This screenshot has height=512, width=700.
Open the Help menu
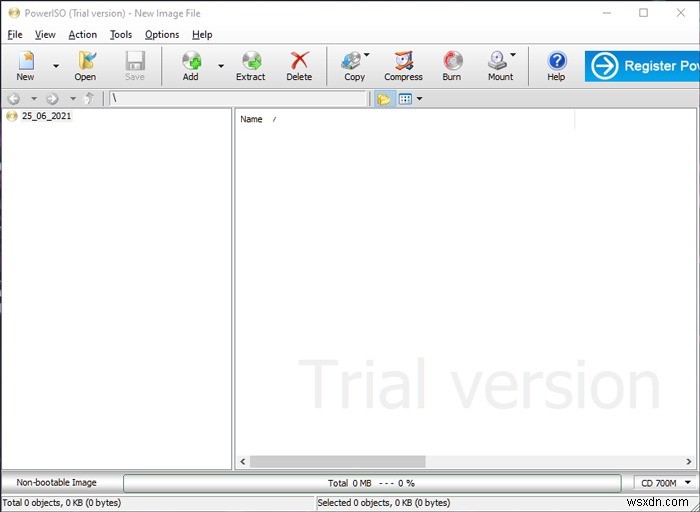202,34
